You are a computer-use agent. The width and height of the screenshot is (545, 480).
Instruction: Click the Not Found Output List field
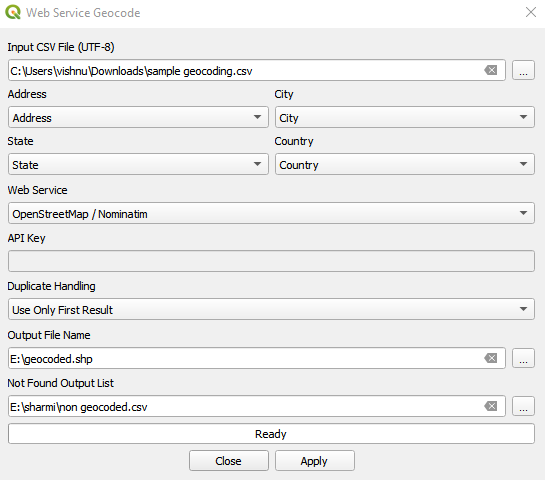click(257, 406)
